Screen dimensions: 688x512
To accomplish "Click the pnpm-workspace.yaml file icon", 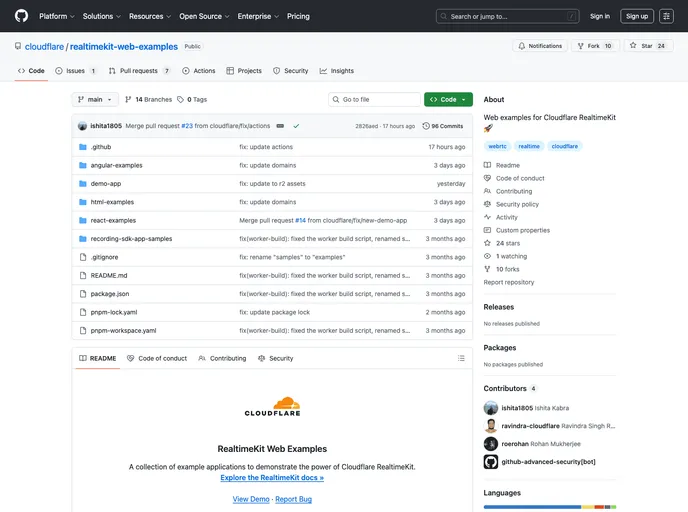I will [82, 331].
